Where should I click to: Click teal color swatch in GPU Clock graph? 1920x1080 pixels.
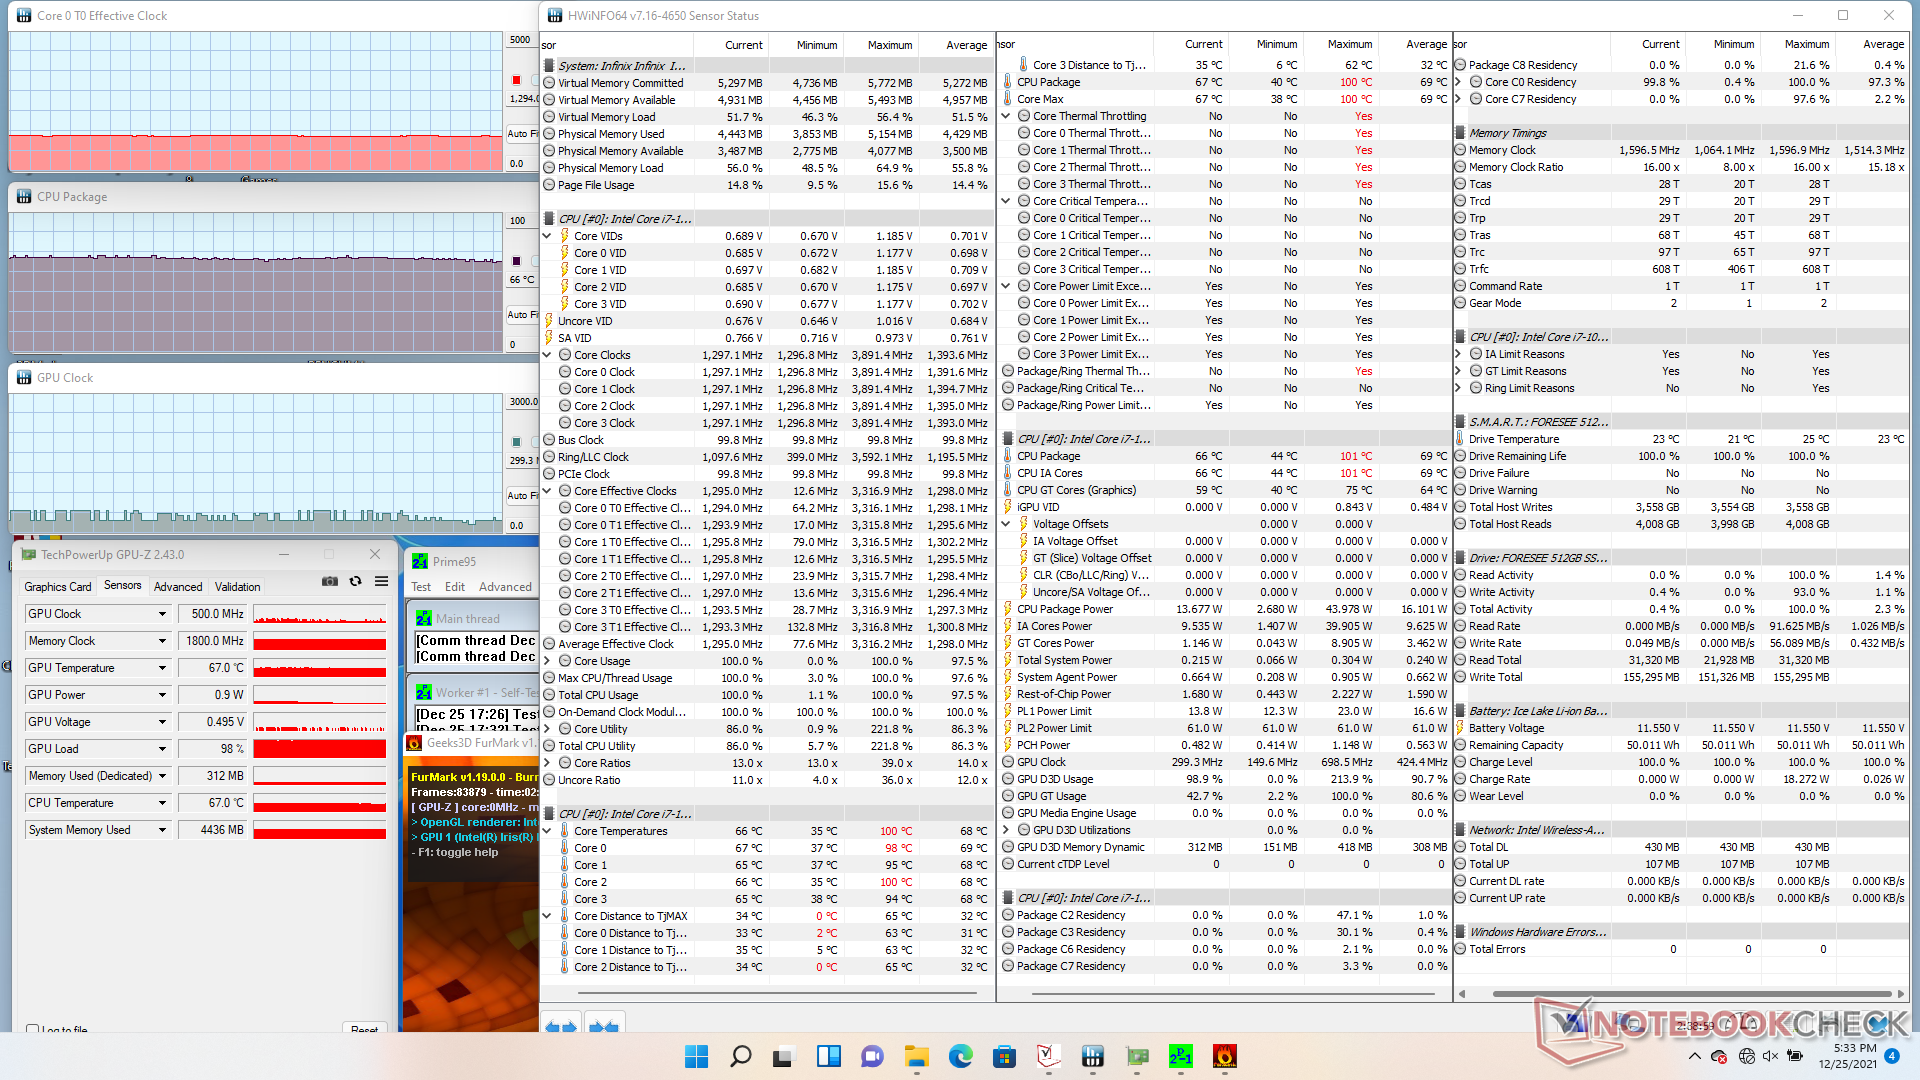click(x=516, y=442)
